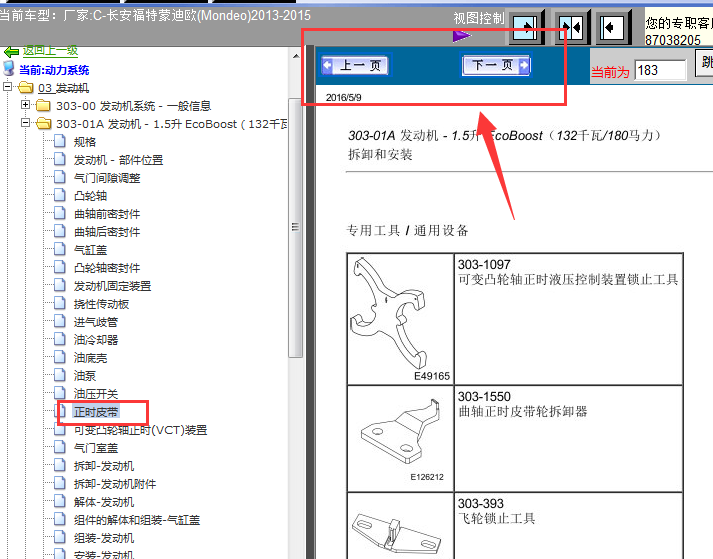Click 曲轴正时皮带轮拆卸器 description text
This screenshot has height=559, width=713.
coord(522,412)
